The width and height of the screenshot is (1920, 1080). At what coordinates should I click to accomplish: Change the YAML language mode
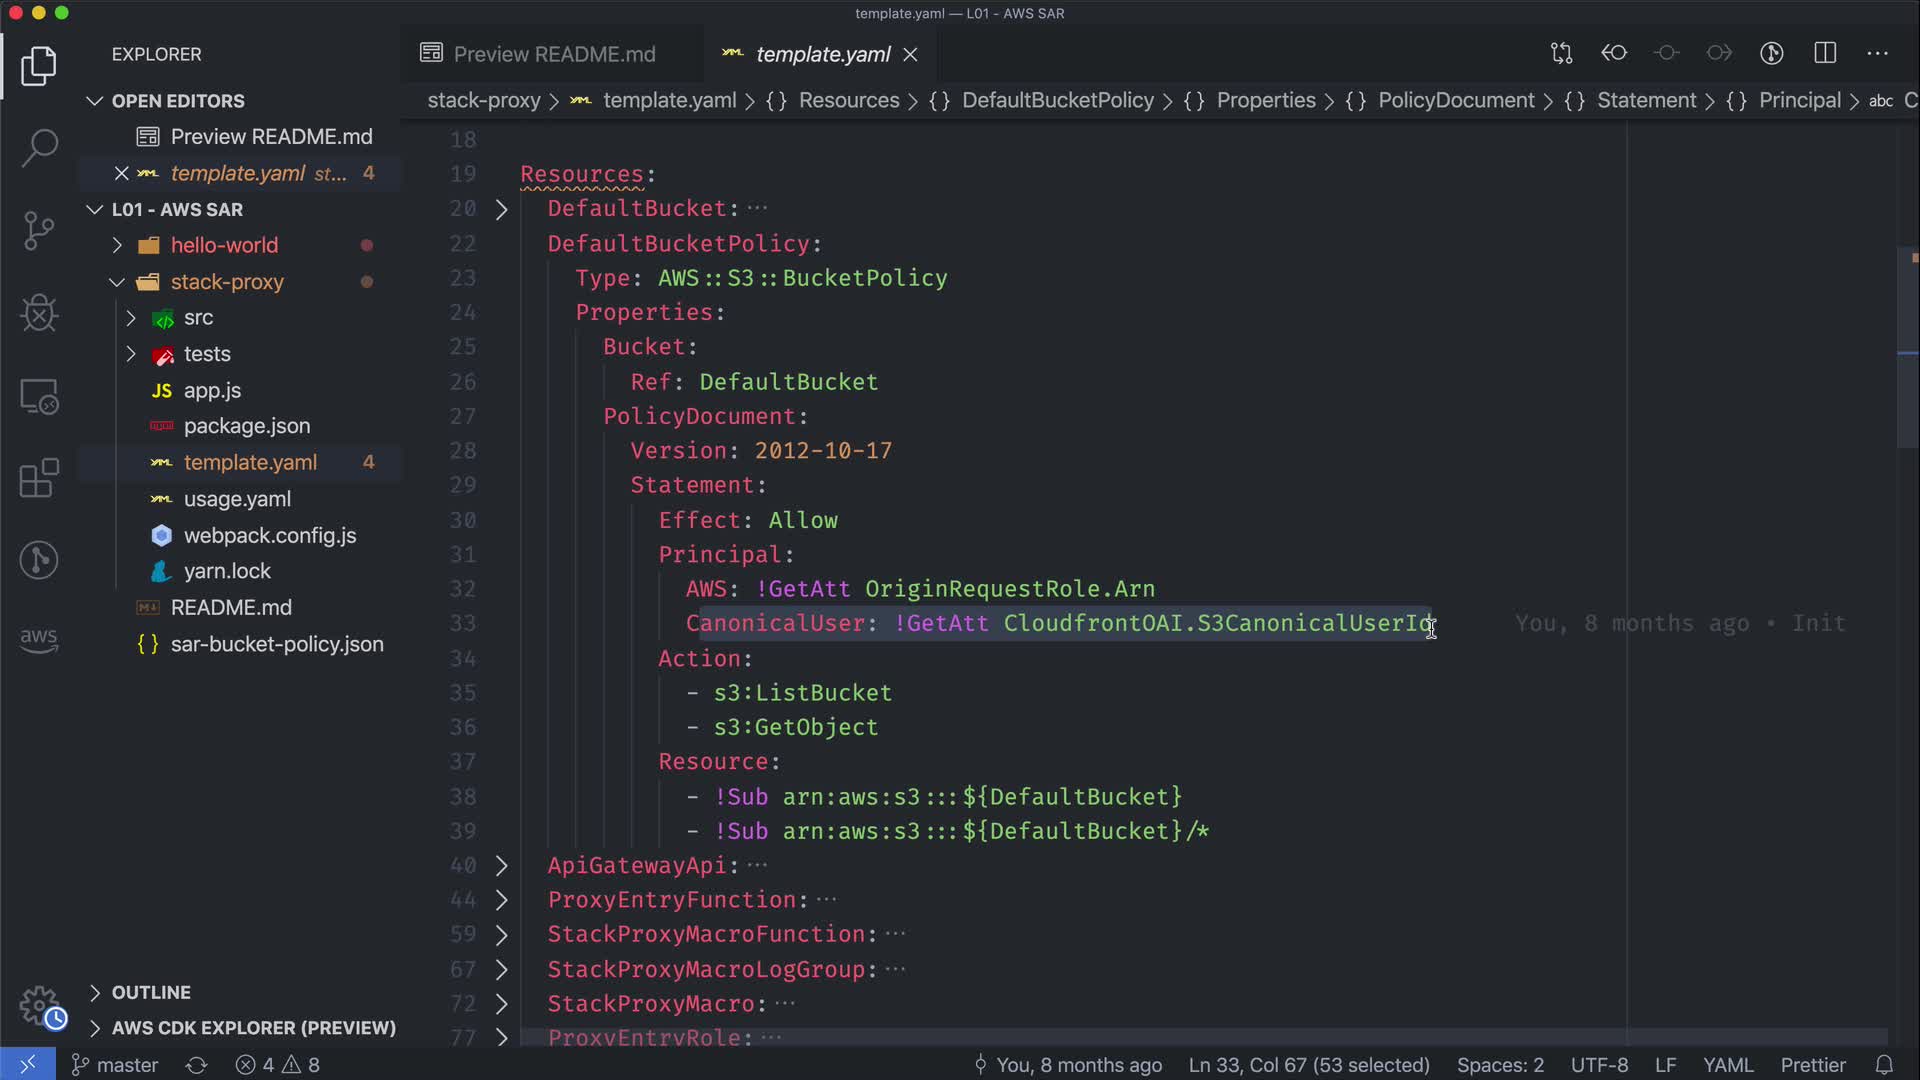(1727, 1065)
